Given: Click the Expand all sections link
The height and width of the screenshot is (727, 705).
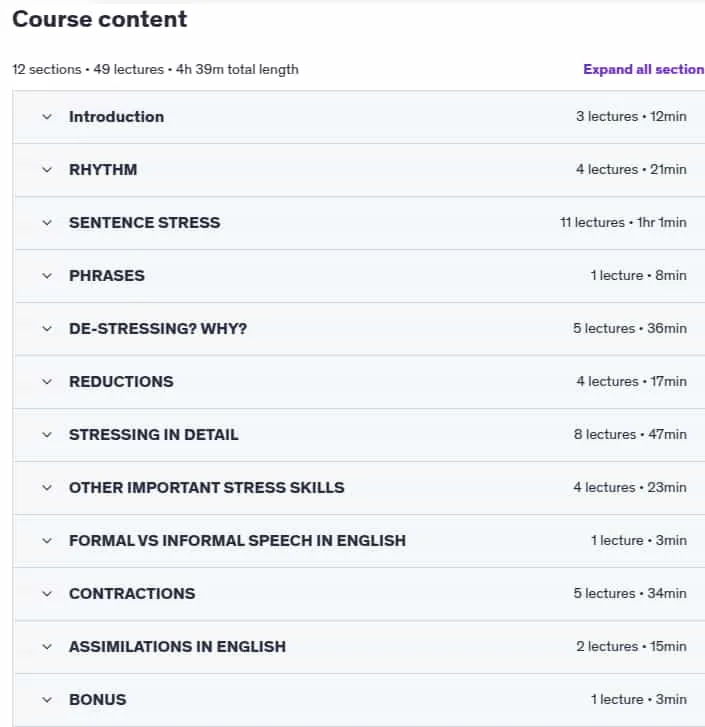Looking at the screenshot, I should click(x=644, y=70).
